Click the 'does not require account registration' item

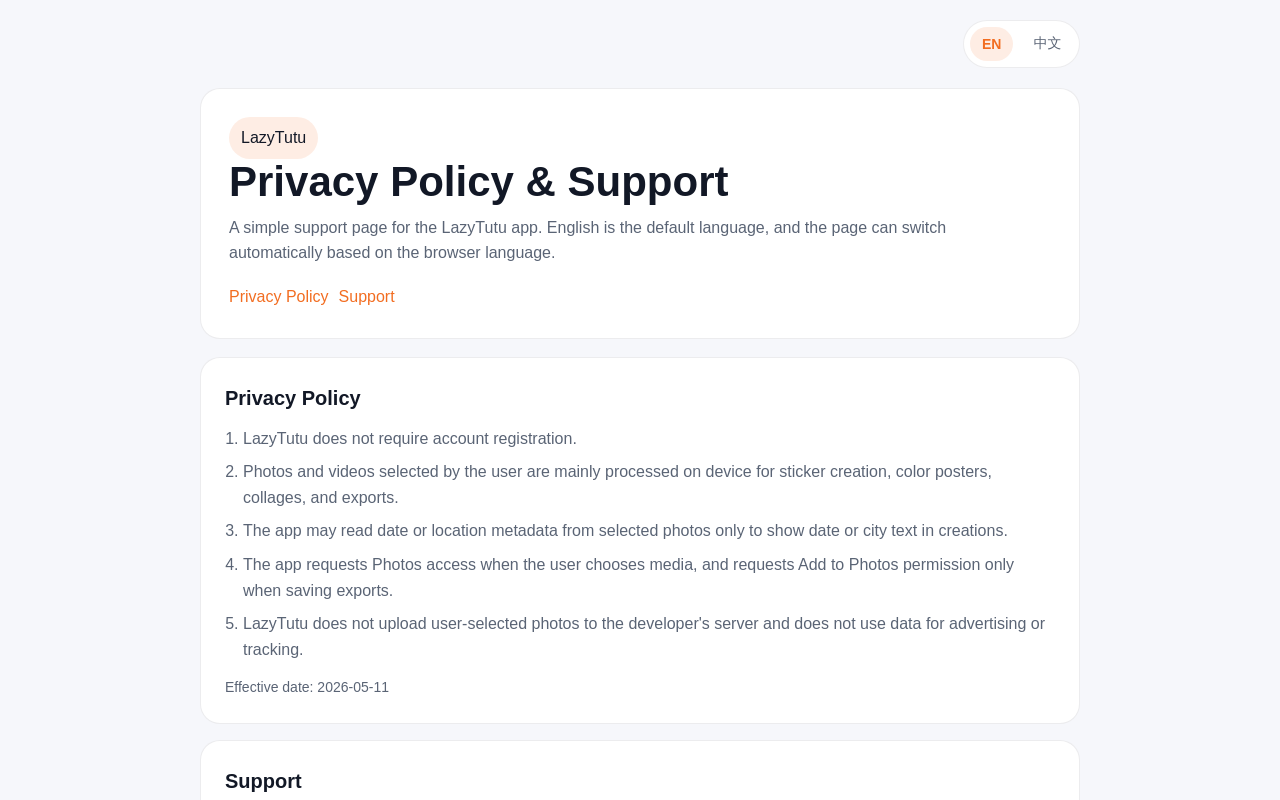pyautogui.click(x=410, y=439)
